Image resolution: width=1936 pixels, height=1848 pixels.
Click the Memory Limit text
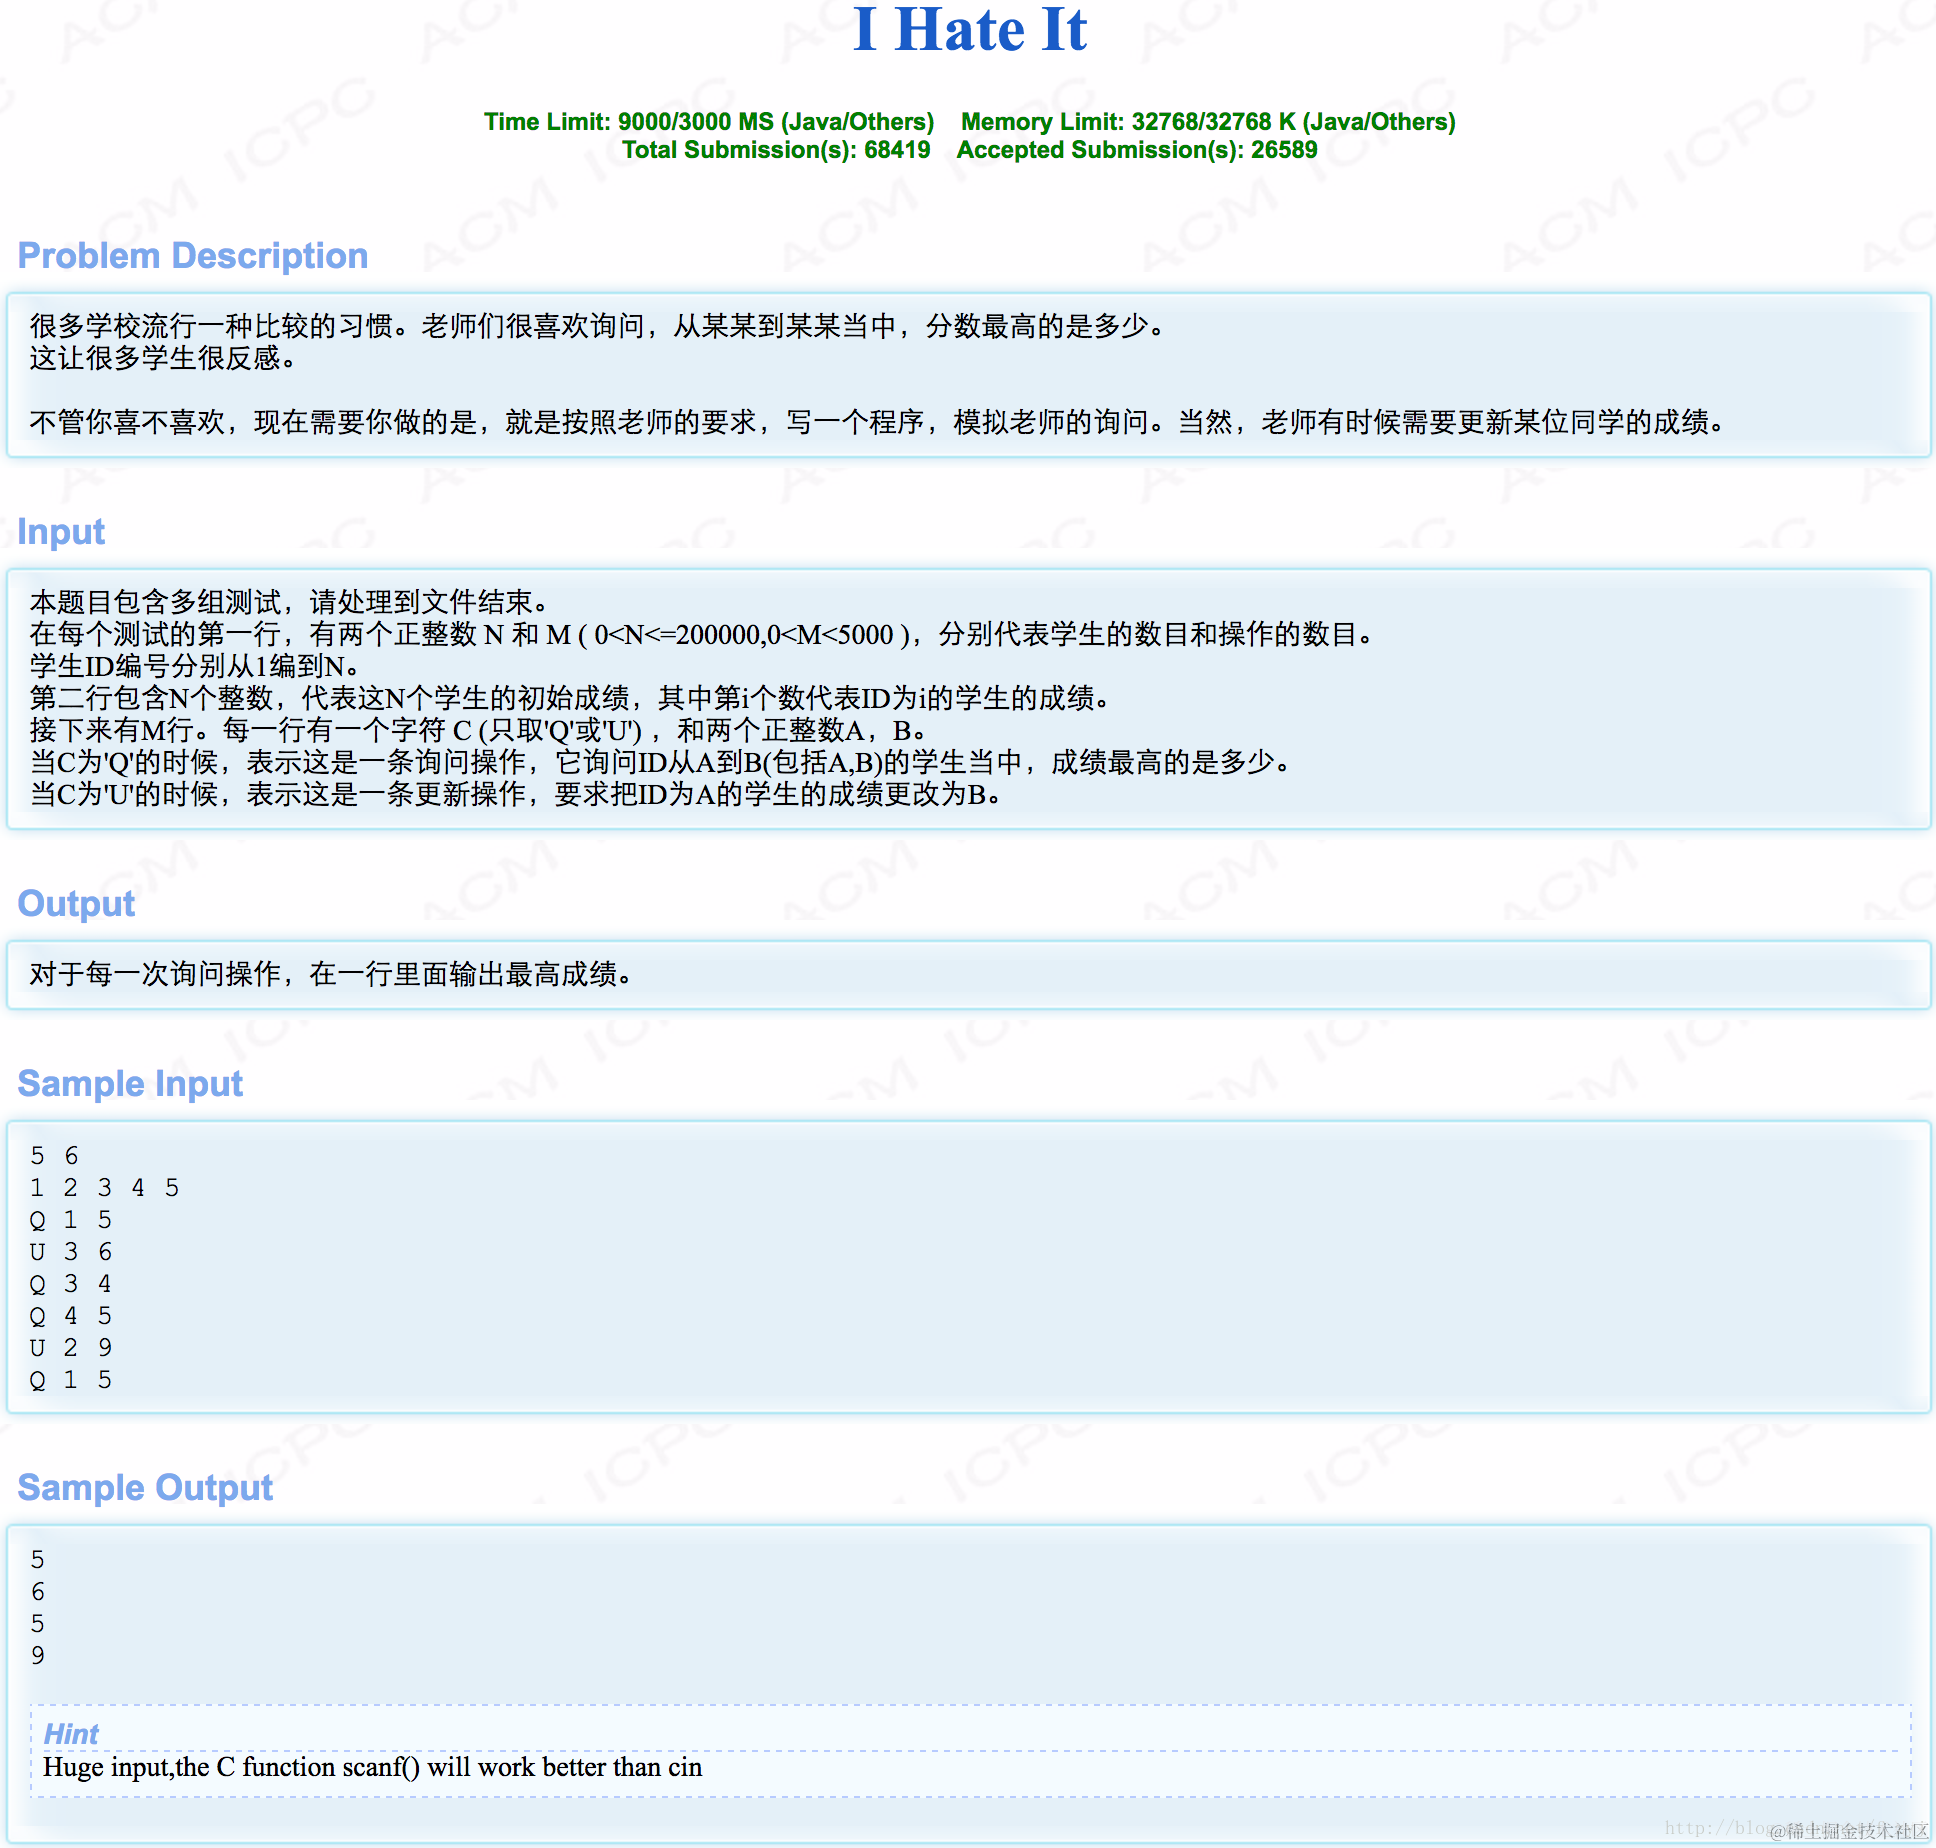pos(1207,122)
